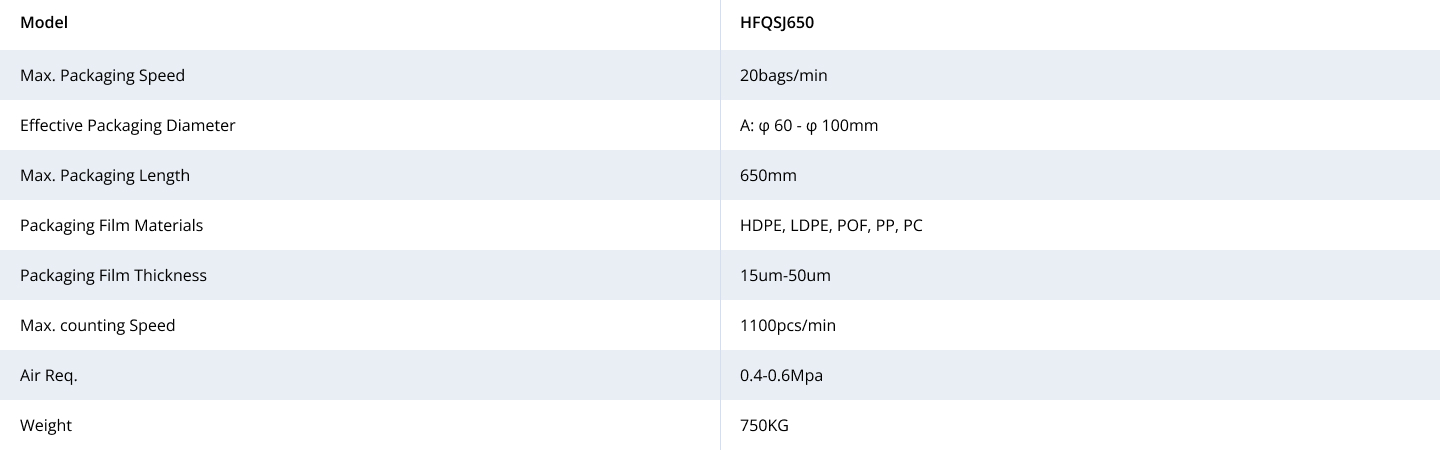Screen dimensions: 1440x450
Task: Click the Max. Packaging Length label
Action: click(x=105, y=175)
